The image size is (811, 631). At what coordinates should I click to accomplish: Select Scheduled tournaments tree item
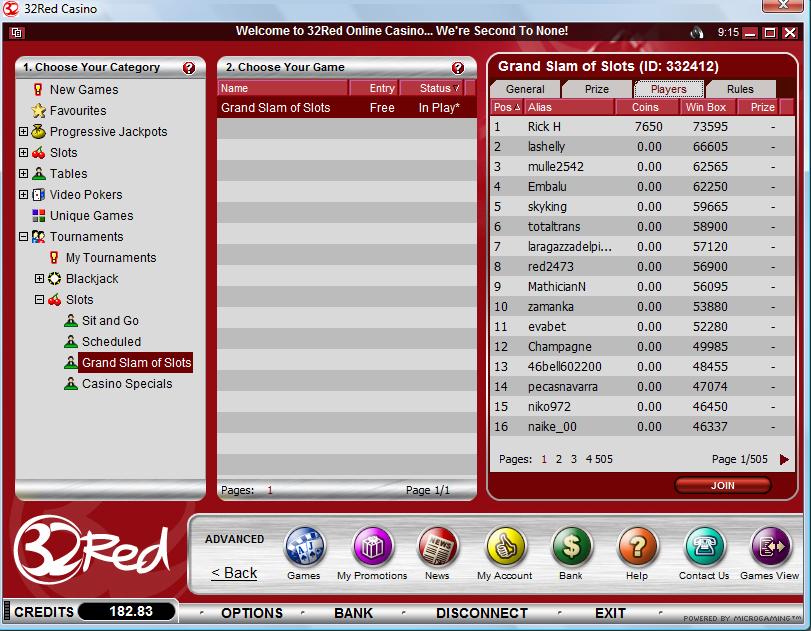[x=111, y=341]
